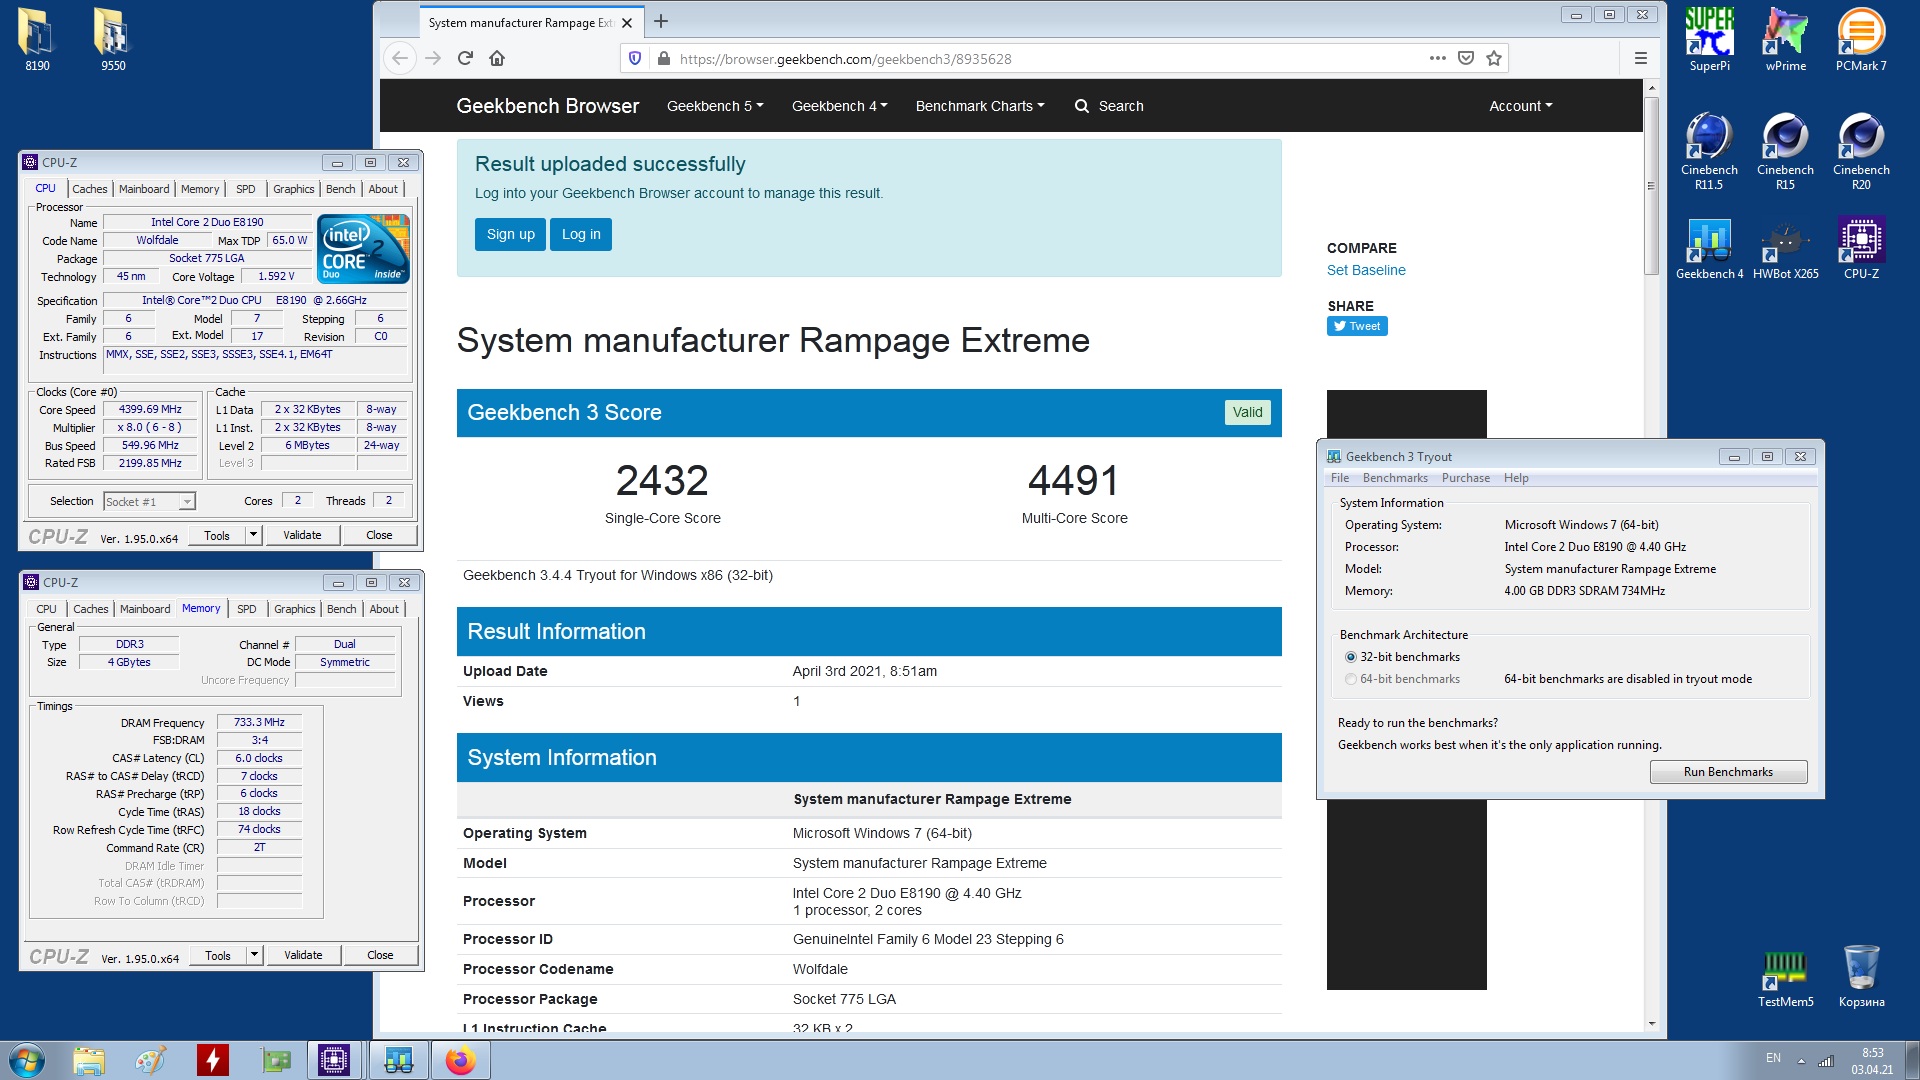Launch TestMem5 from the desktop
The height and width of the screenshot is (1080, 1920).
coord(1785,977)
